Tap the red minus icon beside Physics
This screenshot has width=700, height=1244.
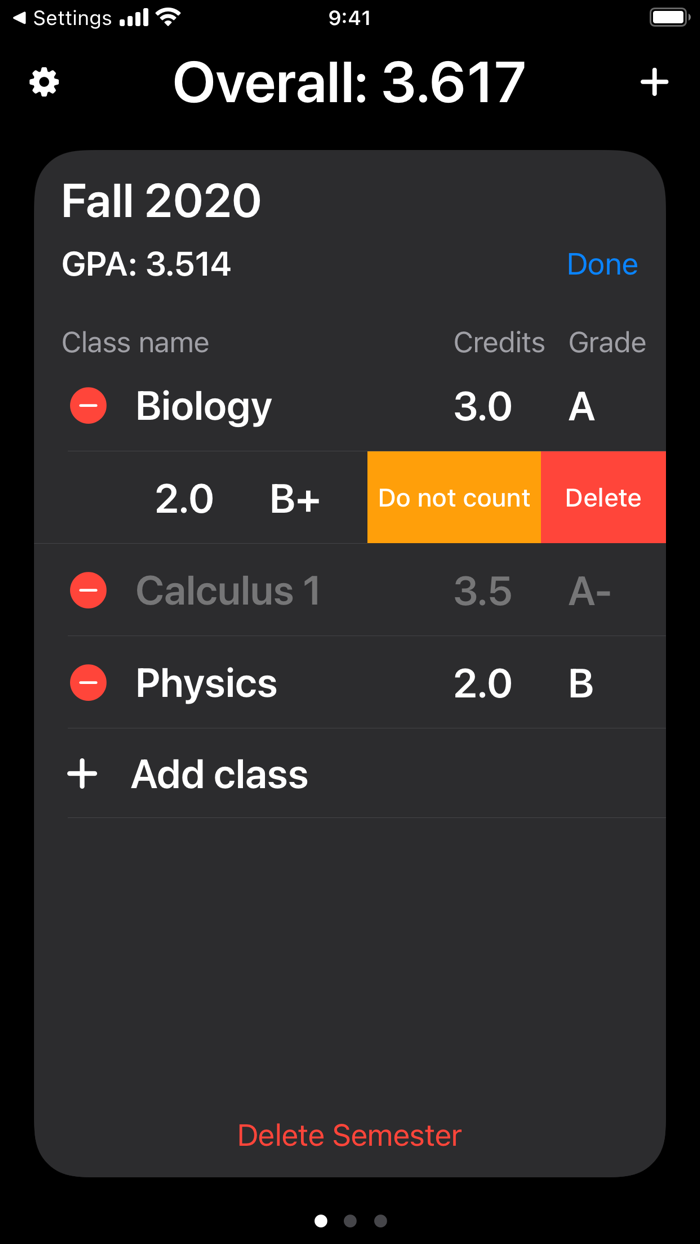tap(88, 683)
